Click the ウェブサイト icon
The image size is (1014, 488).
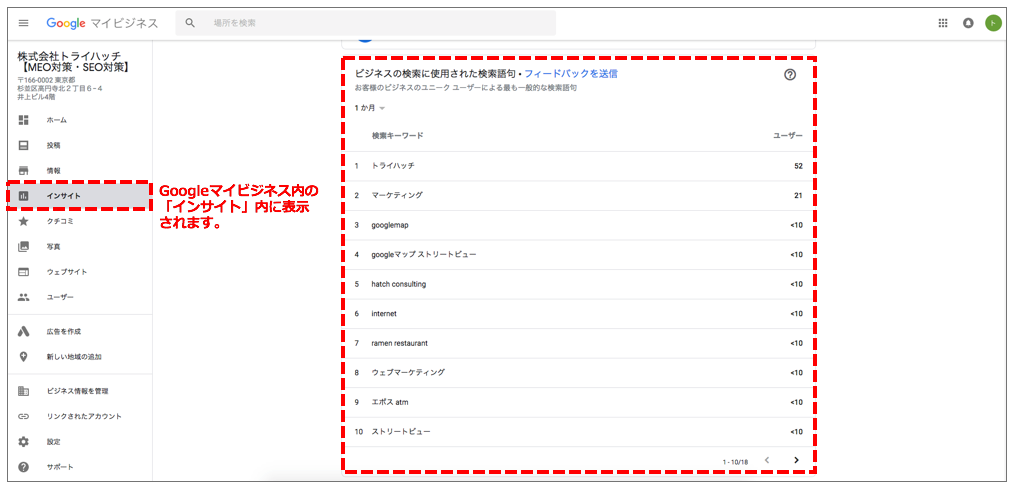click(24, 272)
